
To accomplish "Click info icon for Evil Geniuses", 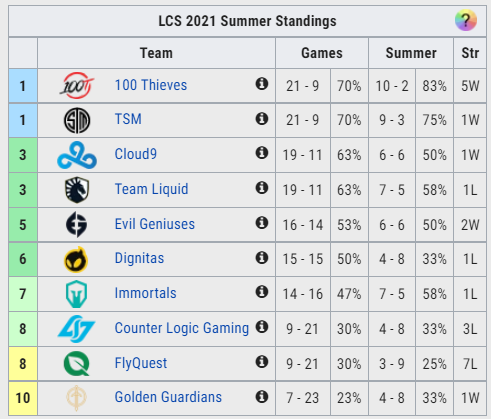I will pos(262,222).
